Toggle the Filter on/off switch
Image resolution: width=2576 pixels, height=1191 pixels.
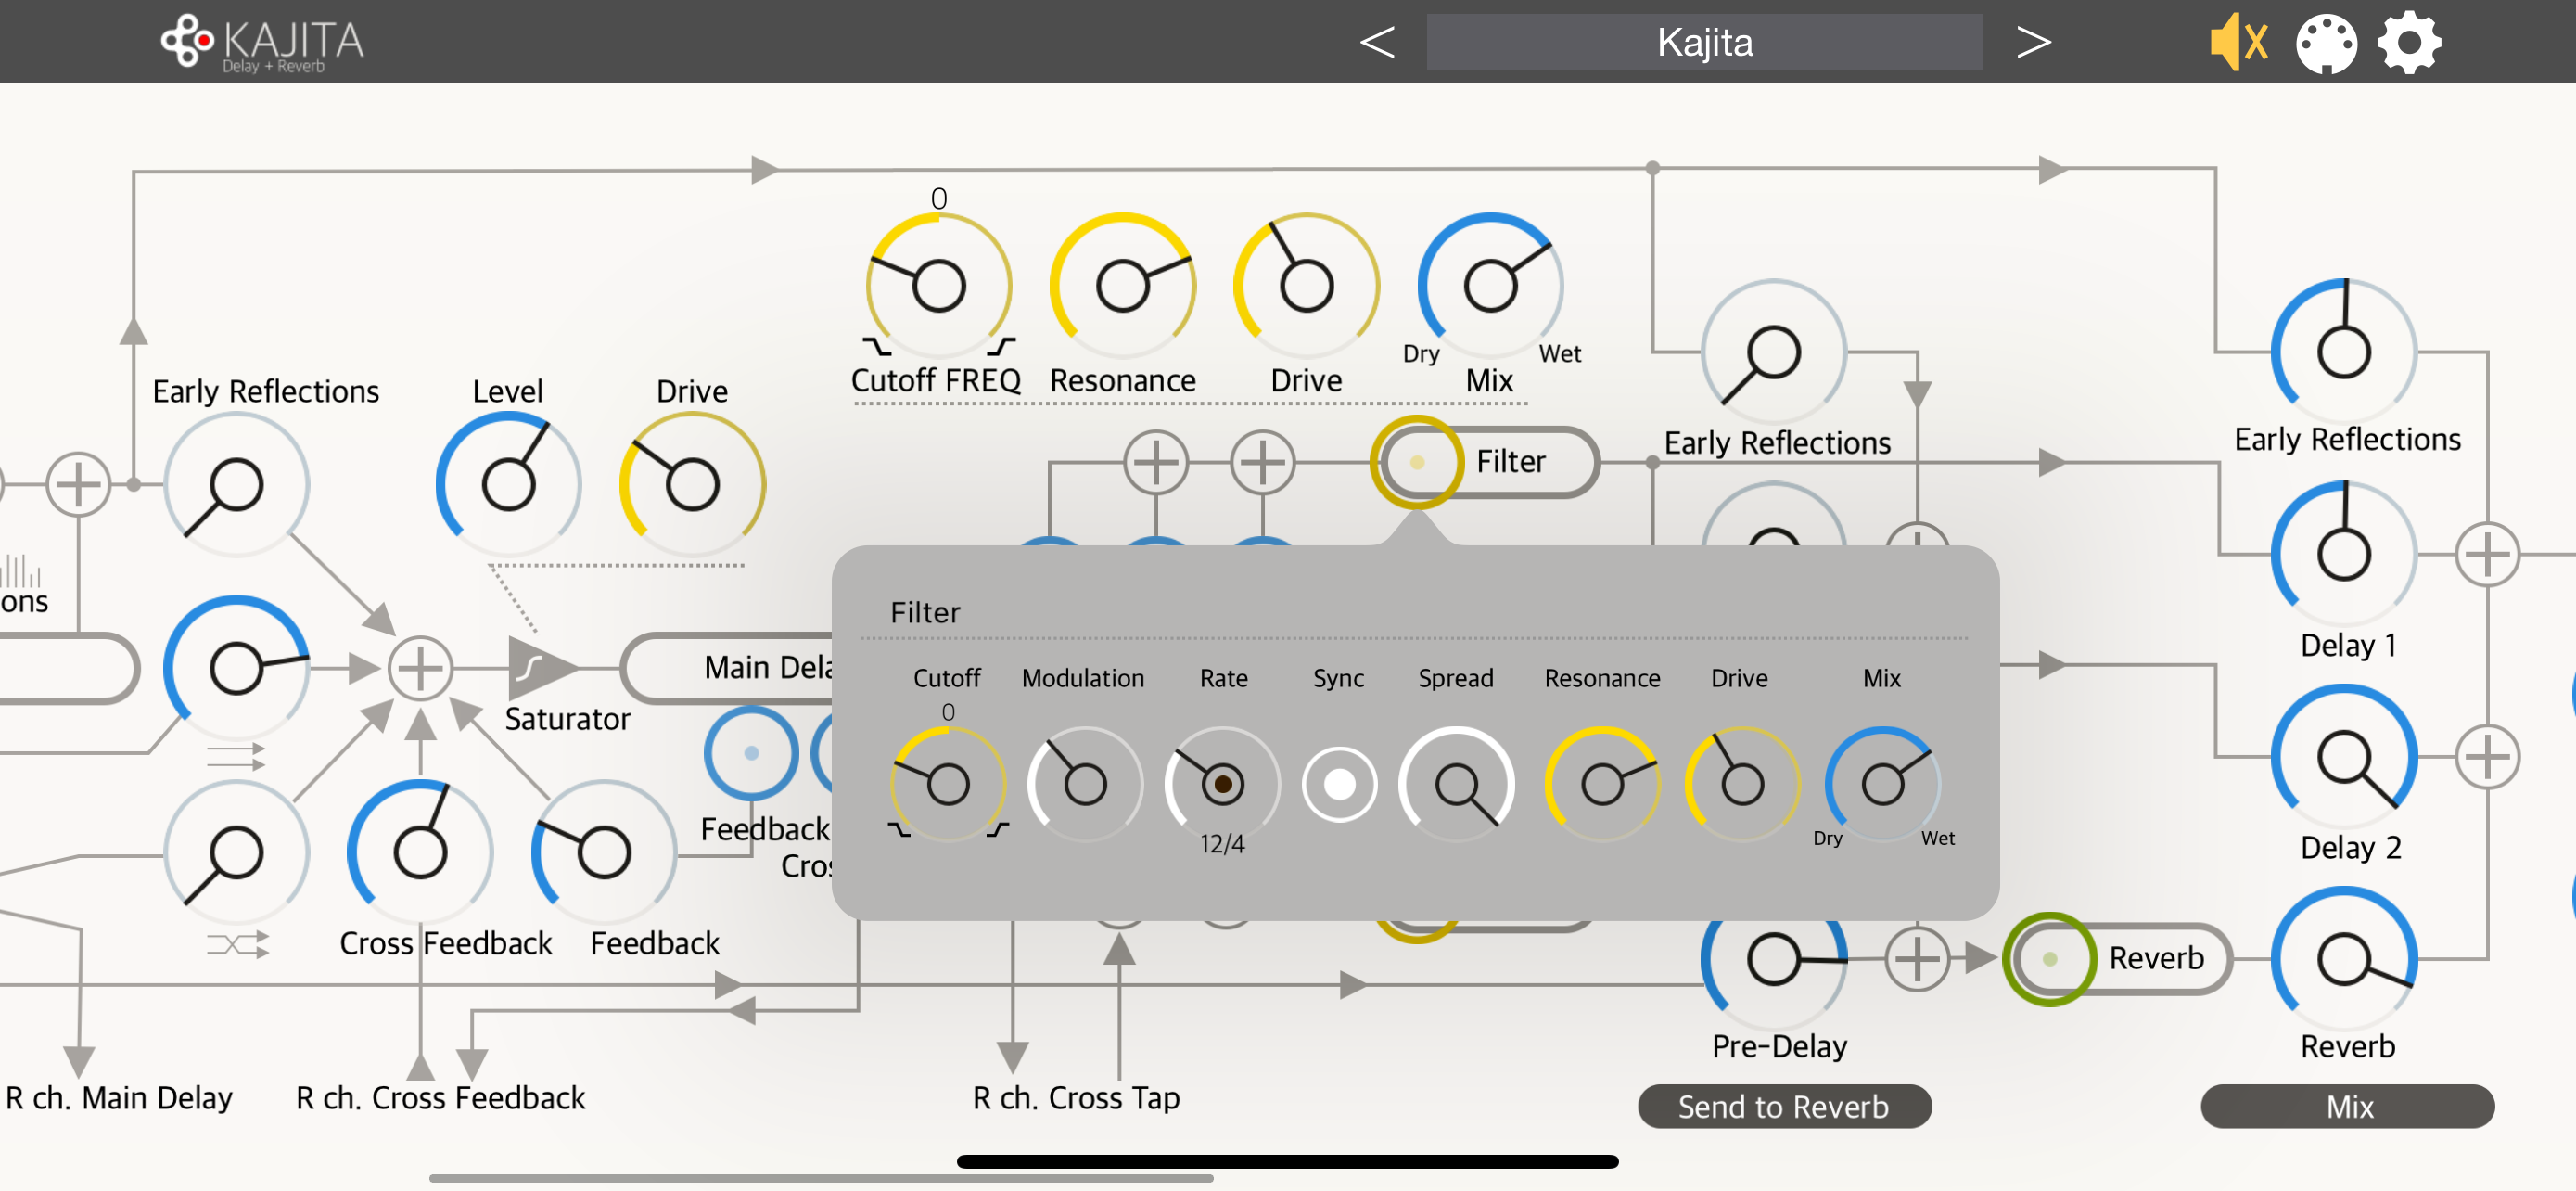1416,462
